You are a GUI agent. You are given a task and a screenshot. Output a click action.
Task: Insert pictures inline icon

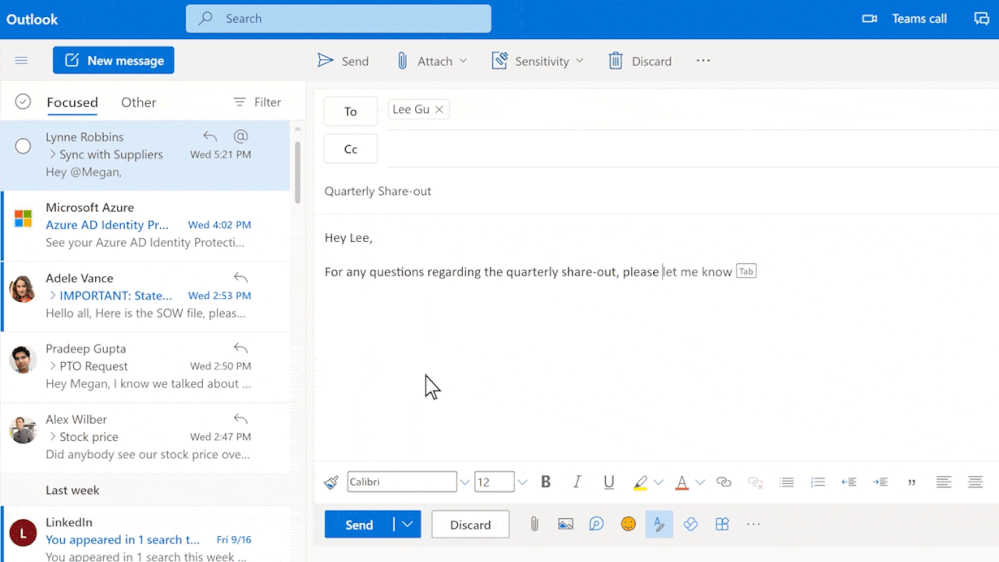565,524
